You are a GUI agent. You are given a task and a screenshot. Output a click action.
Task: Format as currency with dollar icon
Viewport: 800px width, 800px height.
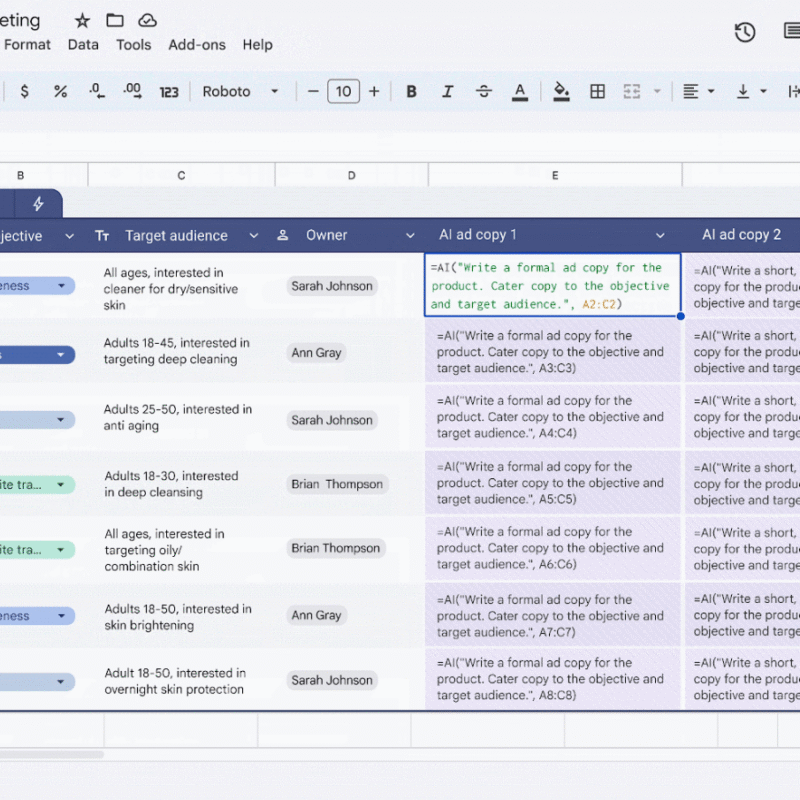coord(25,91)
